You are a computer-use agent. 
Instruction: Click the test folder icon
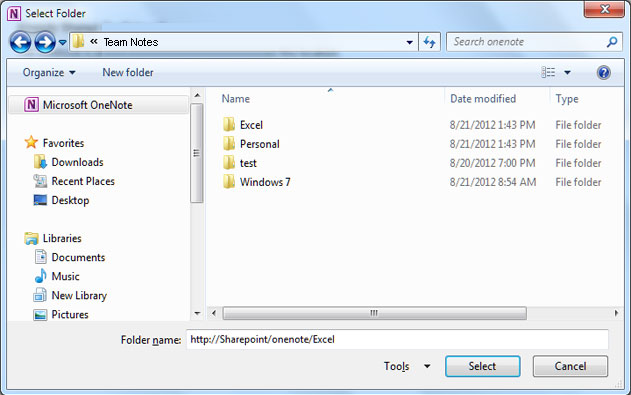point(229,163)
